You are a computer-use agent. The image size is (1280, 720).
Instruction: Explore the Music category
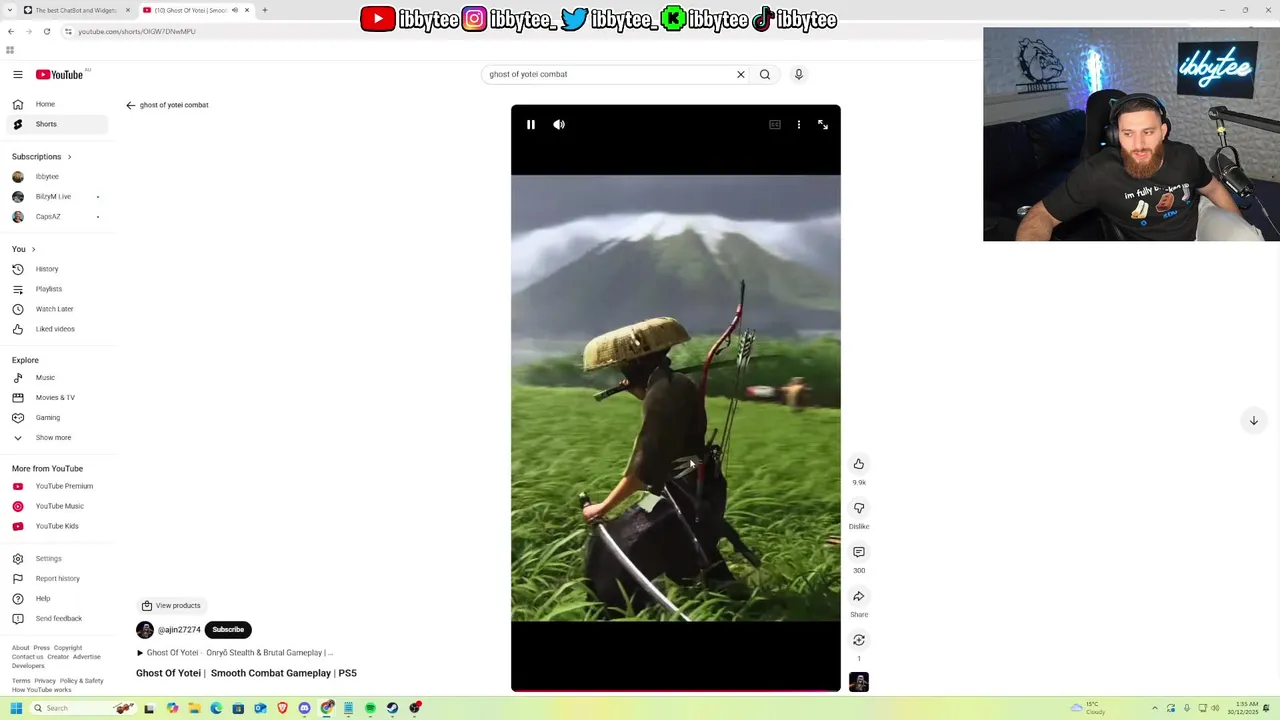56,377
